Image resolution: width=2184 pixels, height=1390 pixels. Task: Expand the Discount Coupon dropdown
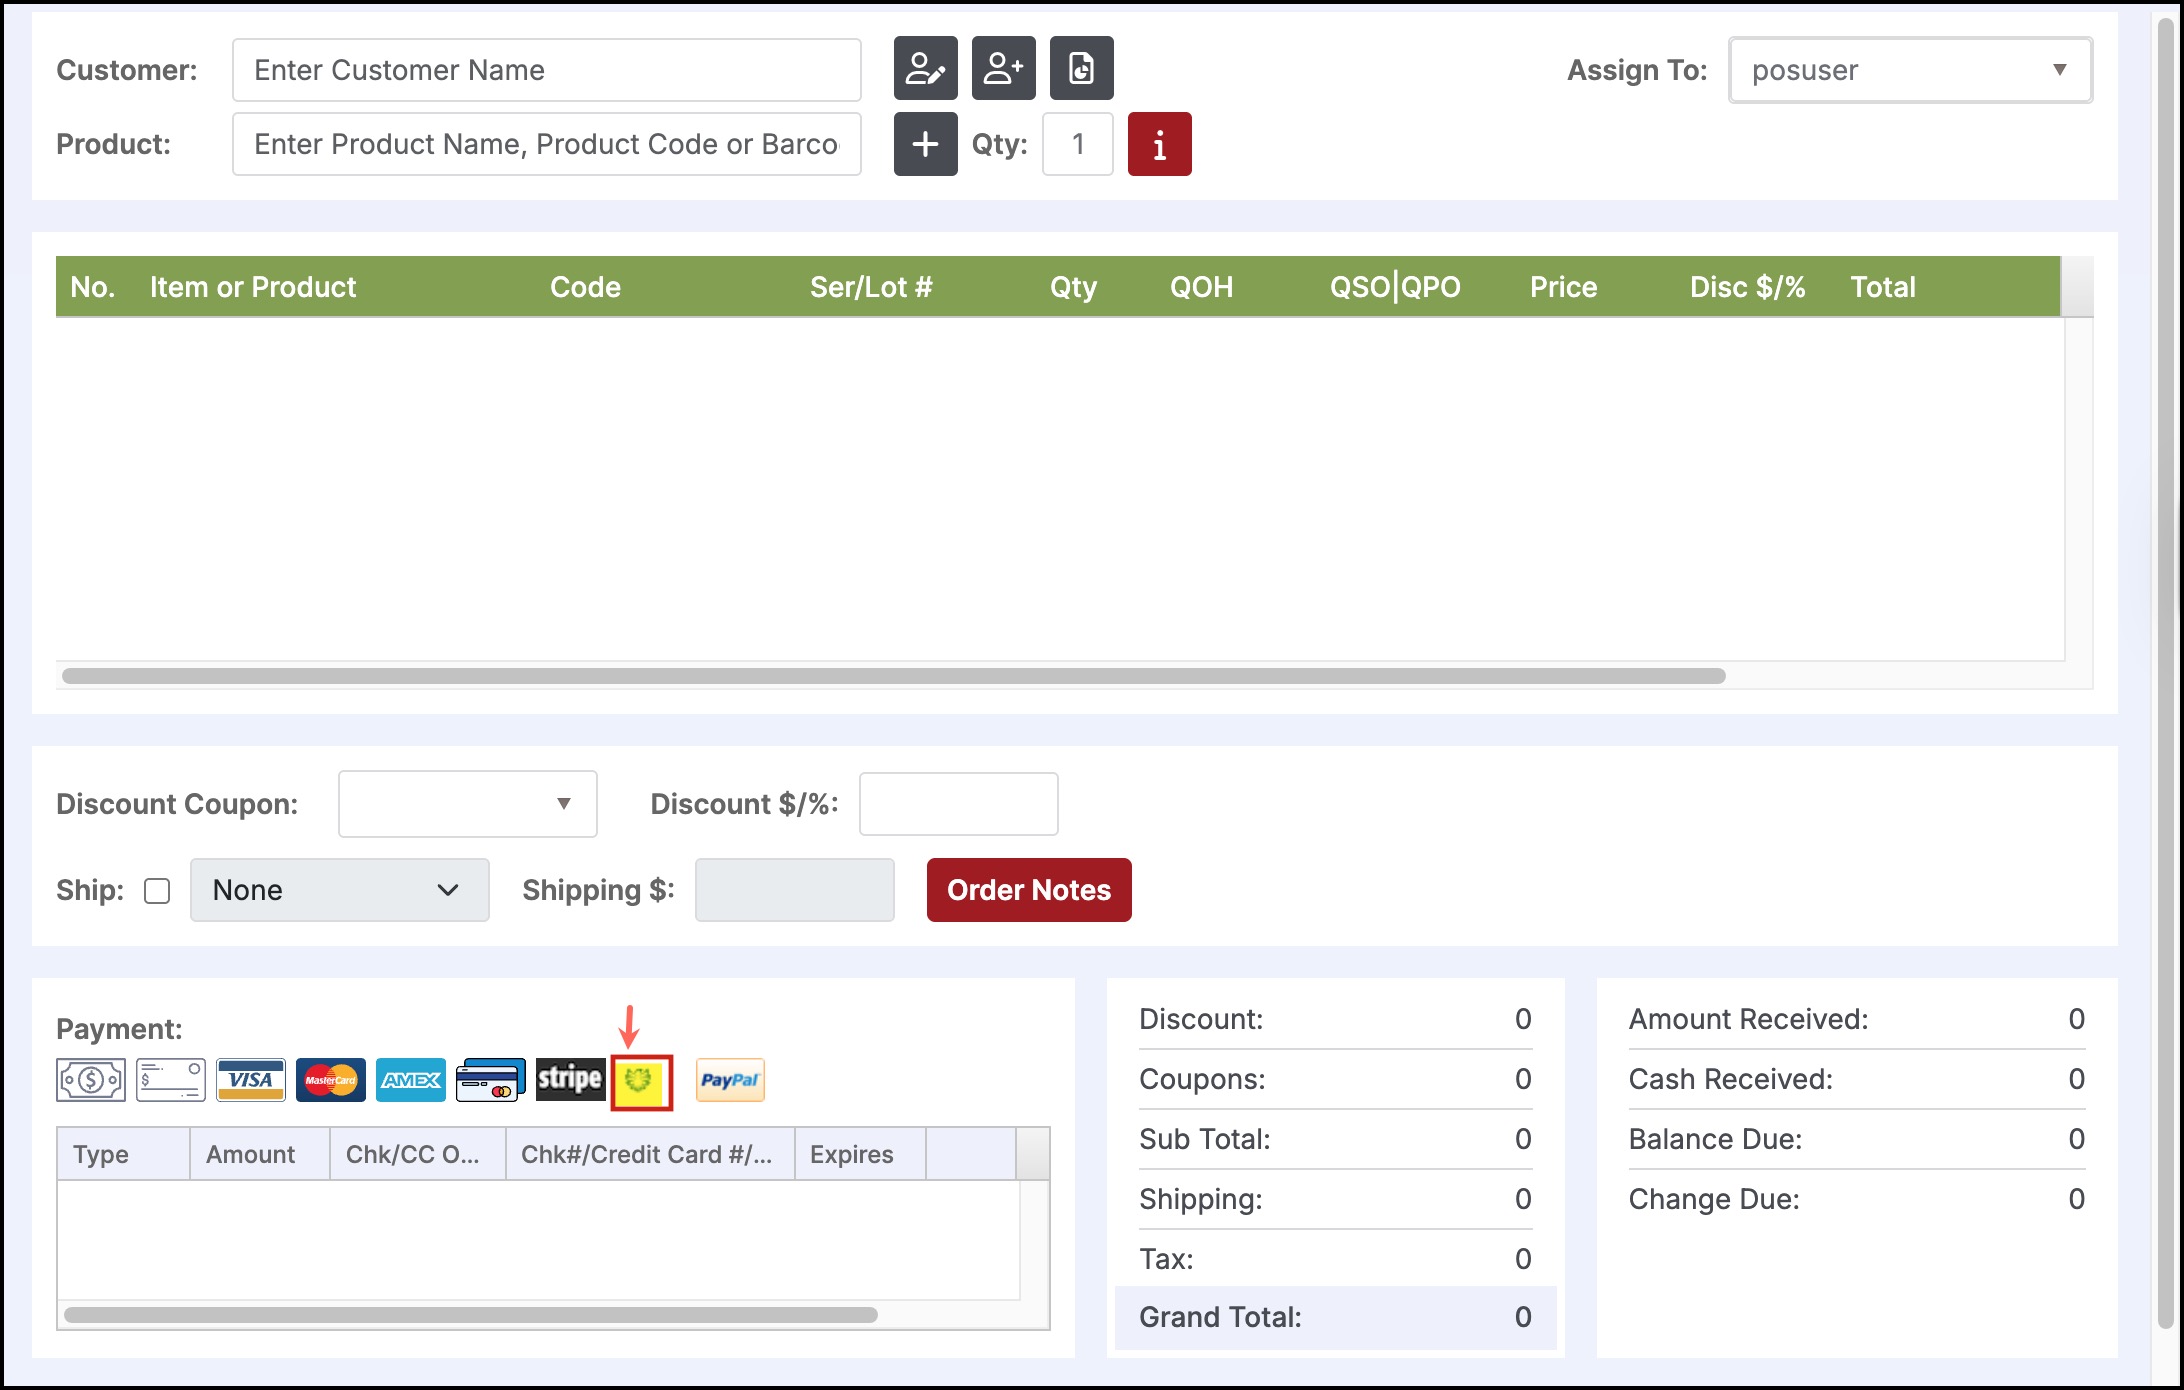coord(467,804)
